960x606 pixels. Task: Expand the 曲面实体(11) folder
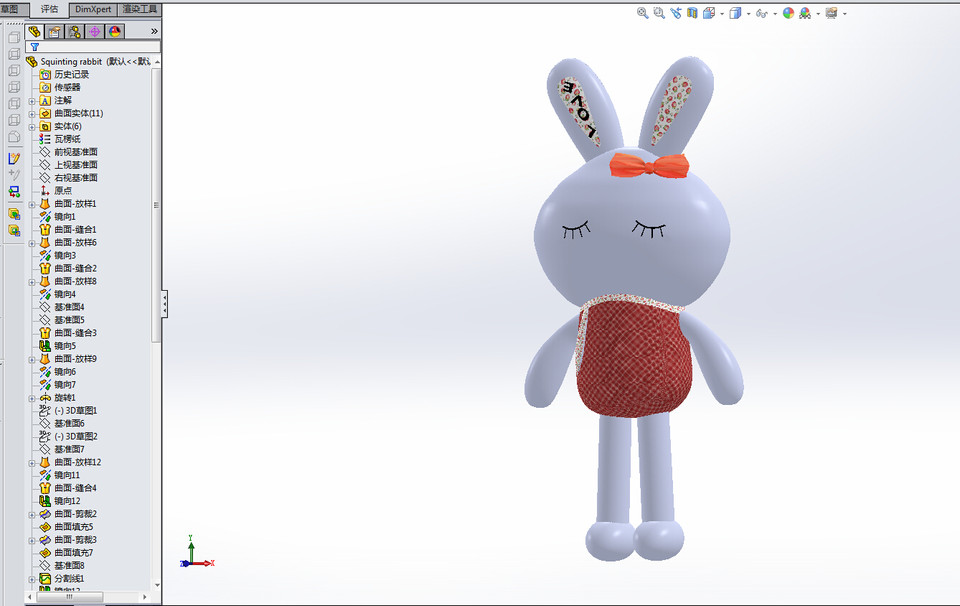tap(31, 113)
